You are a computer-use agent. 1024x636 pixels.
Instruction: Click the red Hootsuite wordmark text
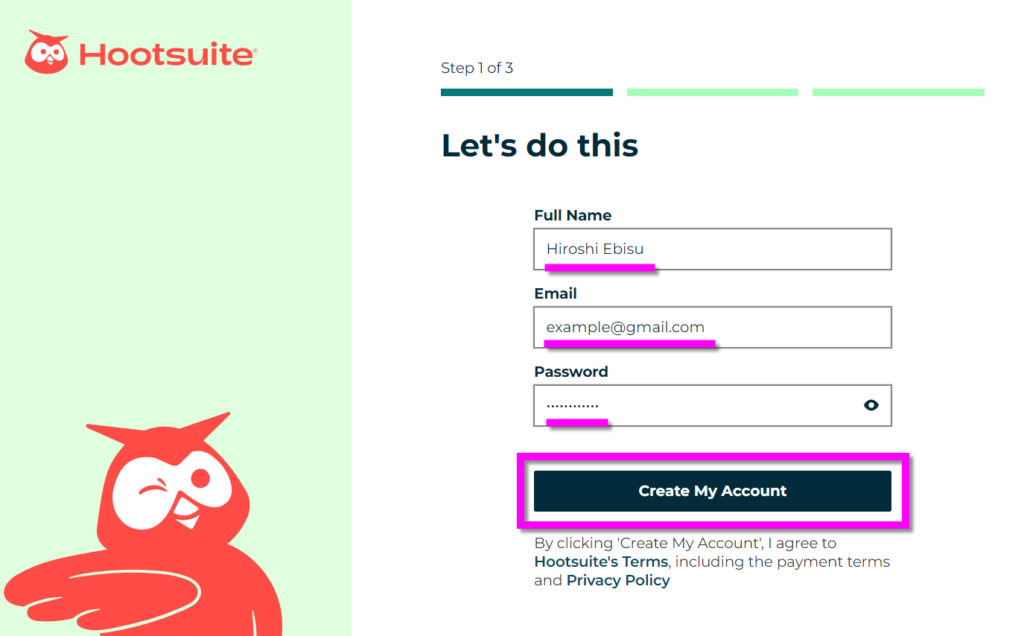tap(168, 54)
